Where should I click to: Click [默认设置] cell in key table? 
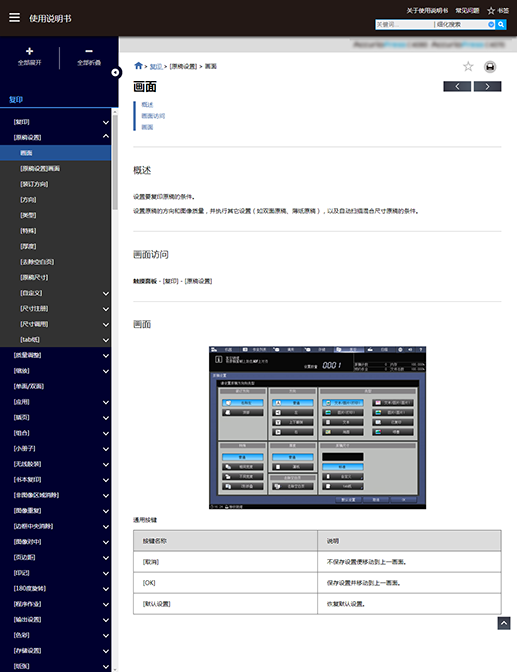(x=225, y=604)
